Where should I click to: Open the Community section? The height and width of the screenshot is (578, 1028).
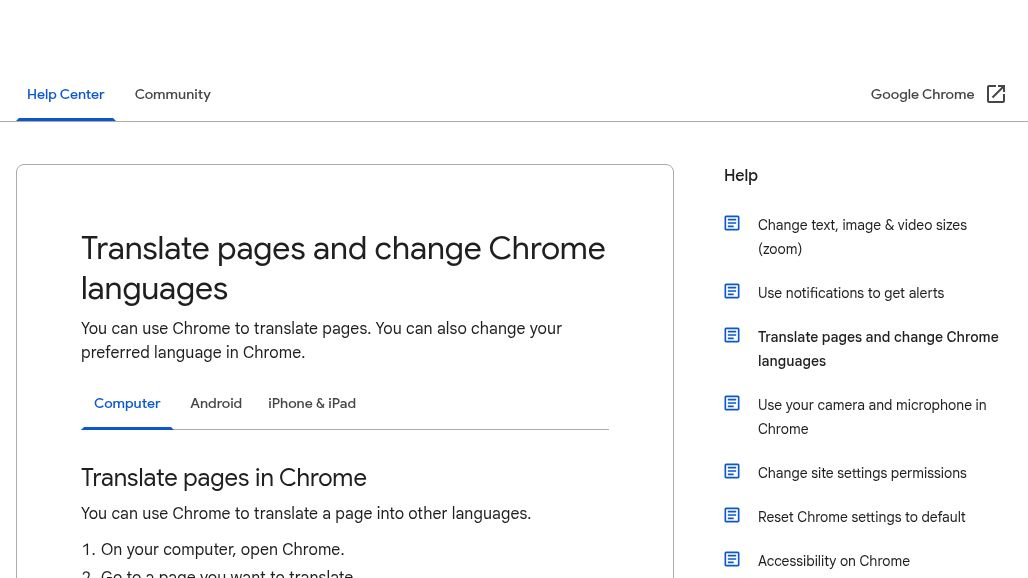pos(172,94)
